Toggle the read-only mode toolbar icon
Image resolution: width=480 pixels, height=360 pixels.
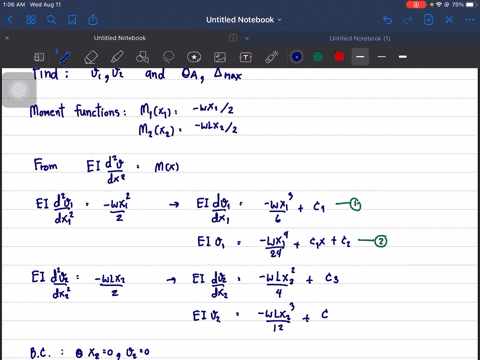tap(39, 57)
